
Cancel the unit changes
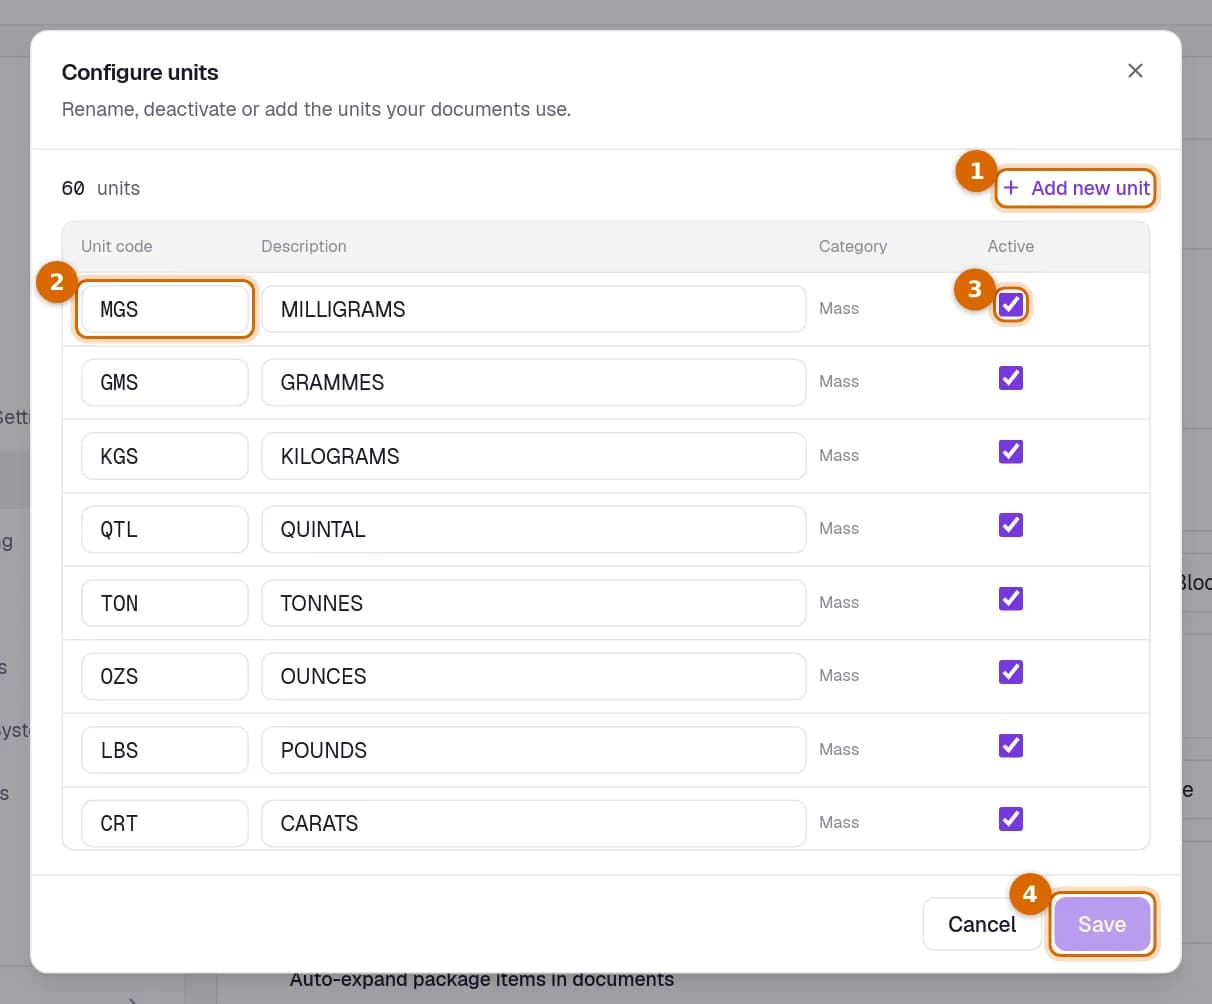pos(982,924)
